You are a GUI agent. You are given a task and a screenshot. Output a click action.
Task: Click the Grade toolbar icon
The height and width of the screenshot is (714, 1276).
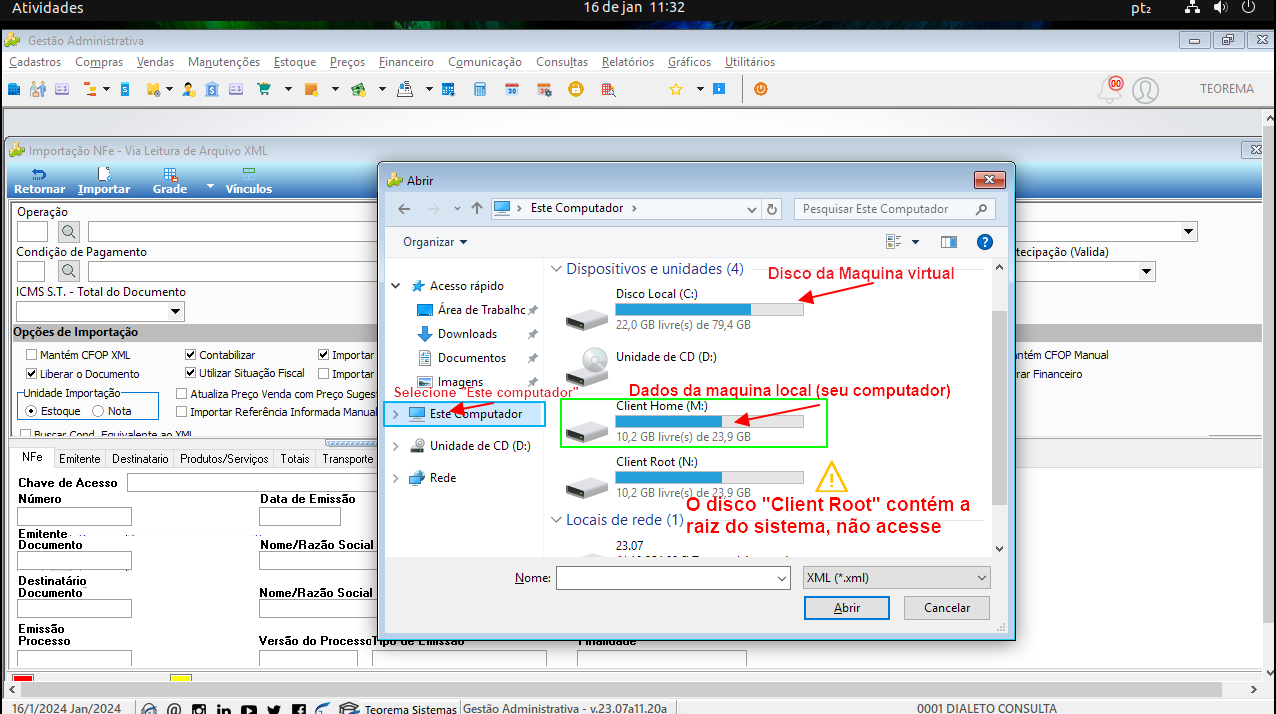pyautogui.click(x=170, y=174)
